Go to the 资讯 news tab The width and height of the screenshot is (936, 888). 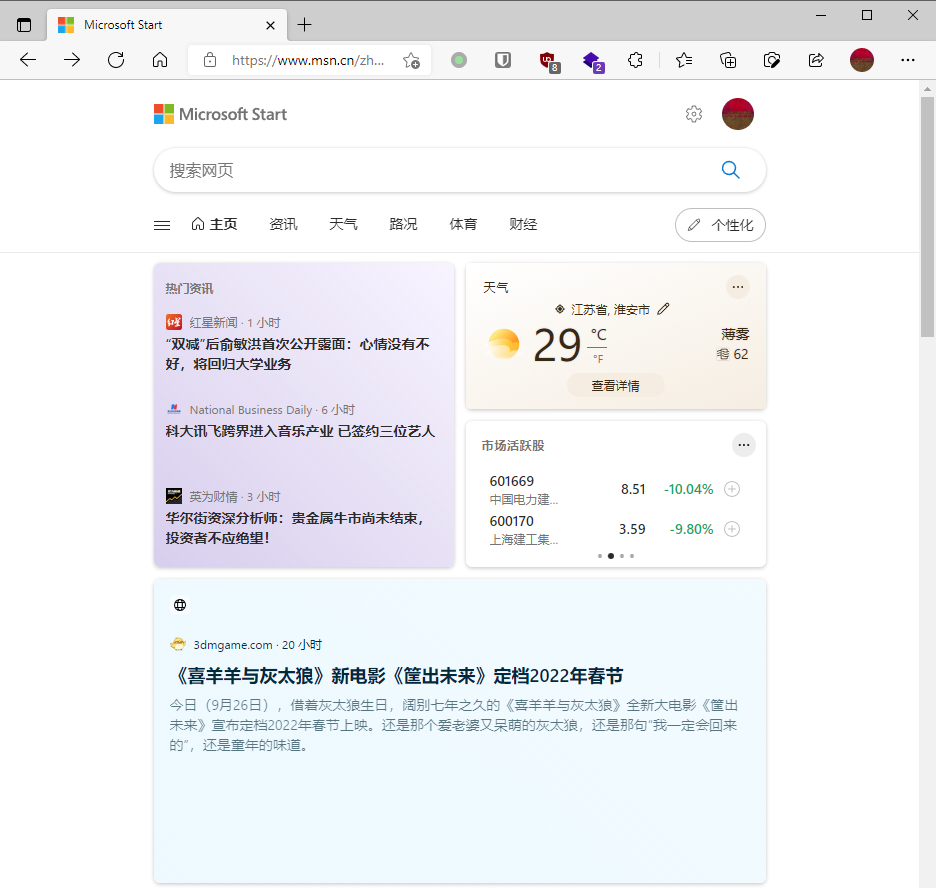[283, 224]
